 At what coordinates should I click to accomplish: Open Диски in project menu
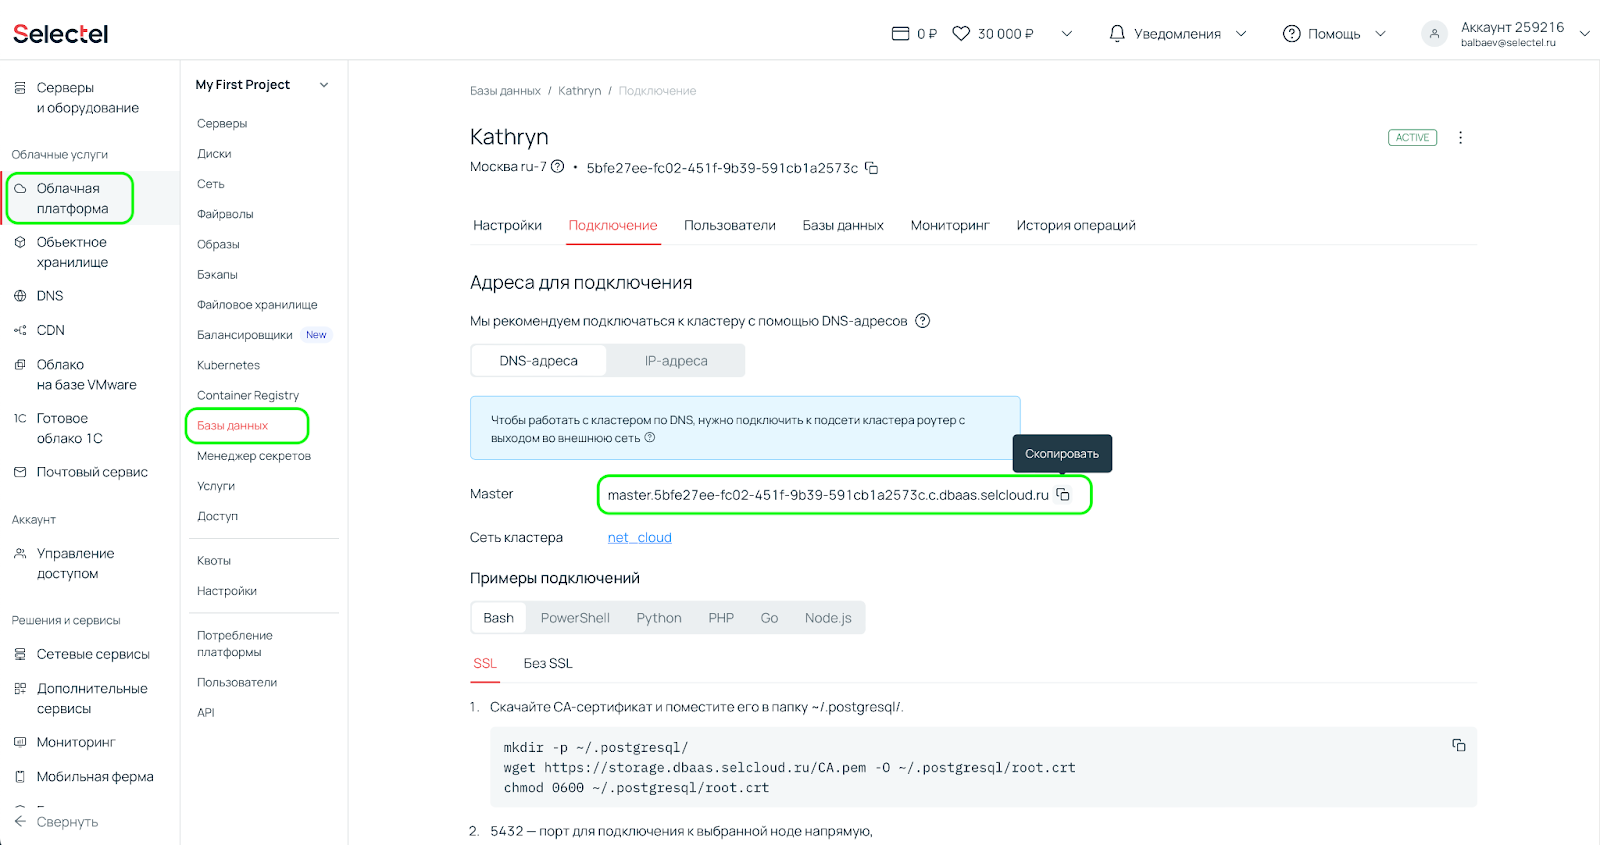[x=214, y=154]
